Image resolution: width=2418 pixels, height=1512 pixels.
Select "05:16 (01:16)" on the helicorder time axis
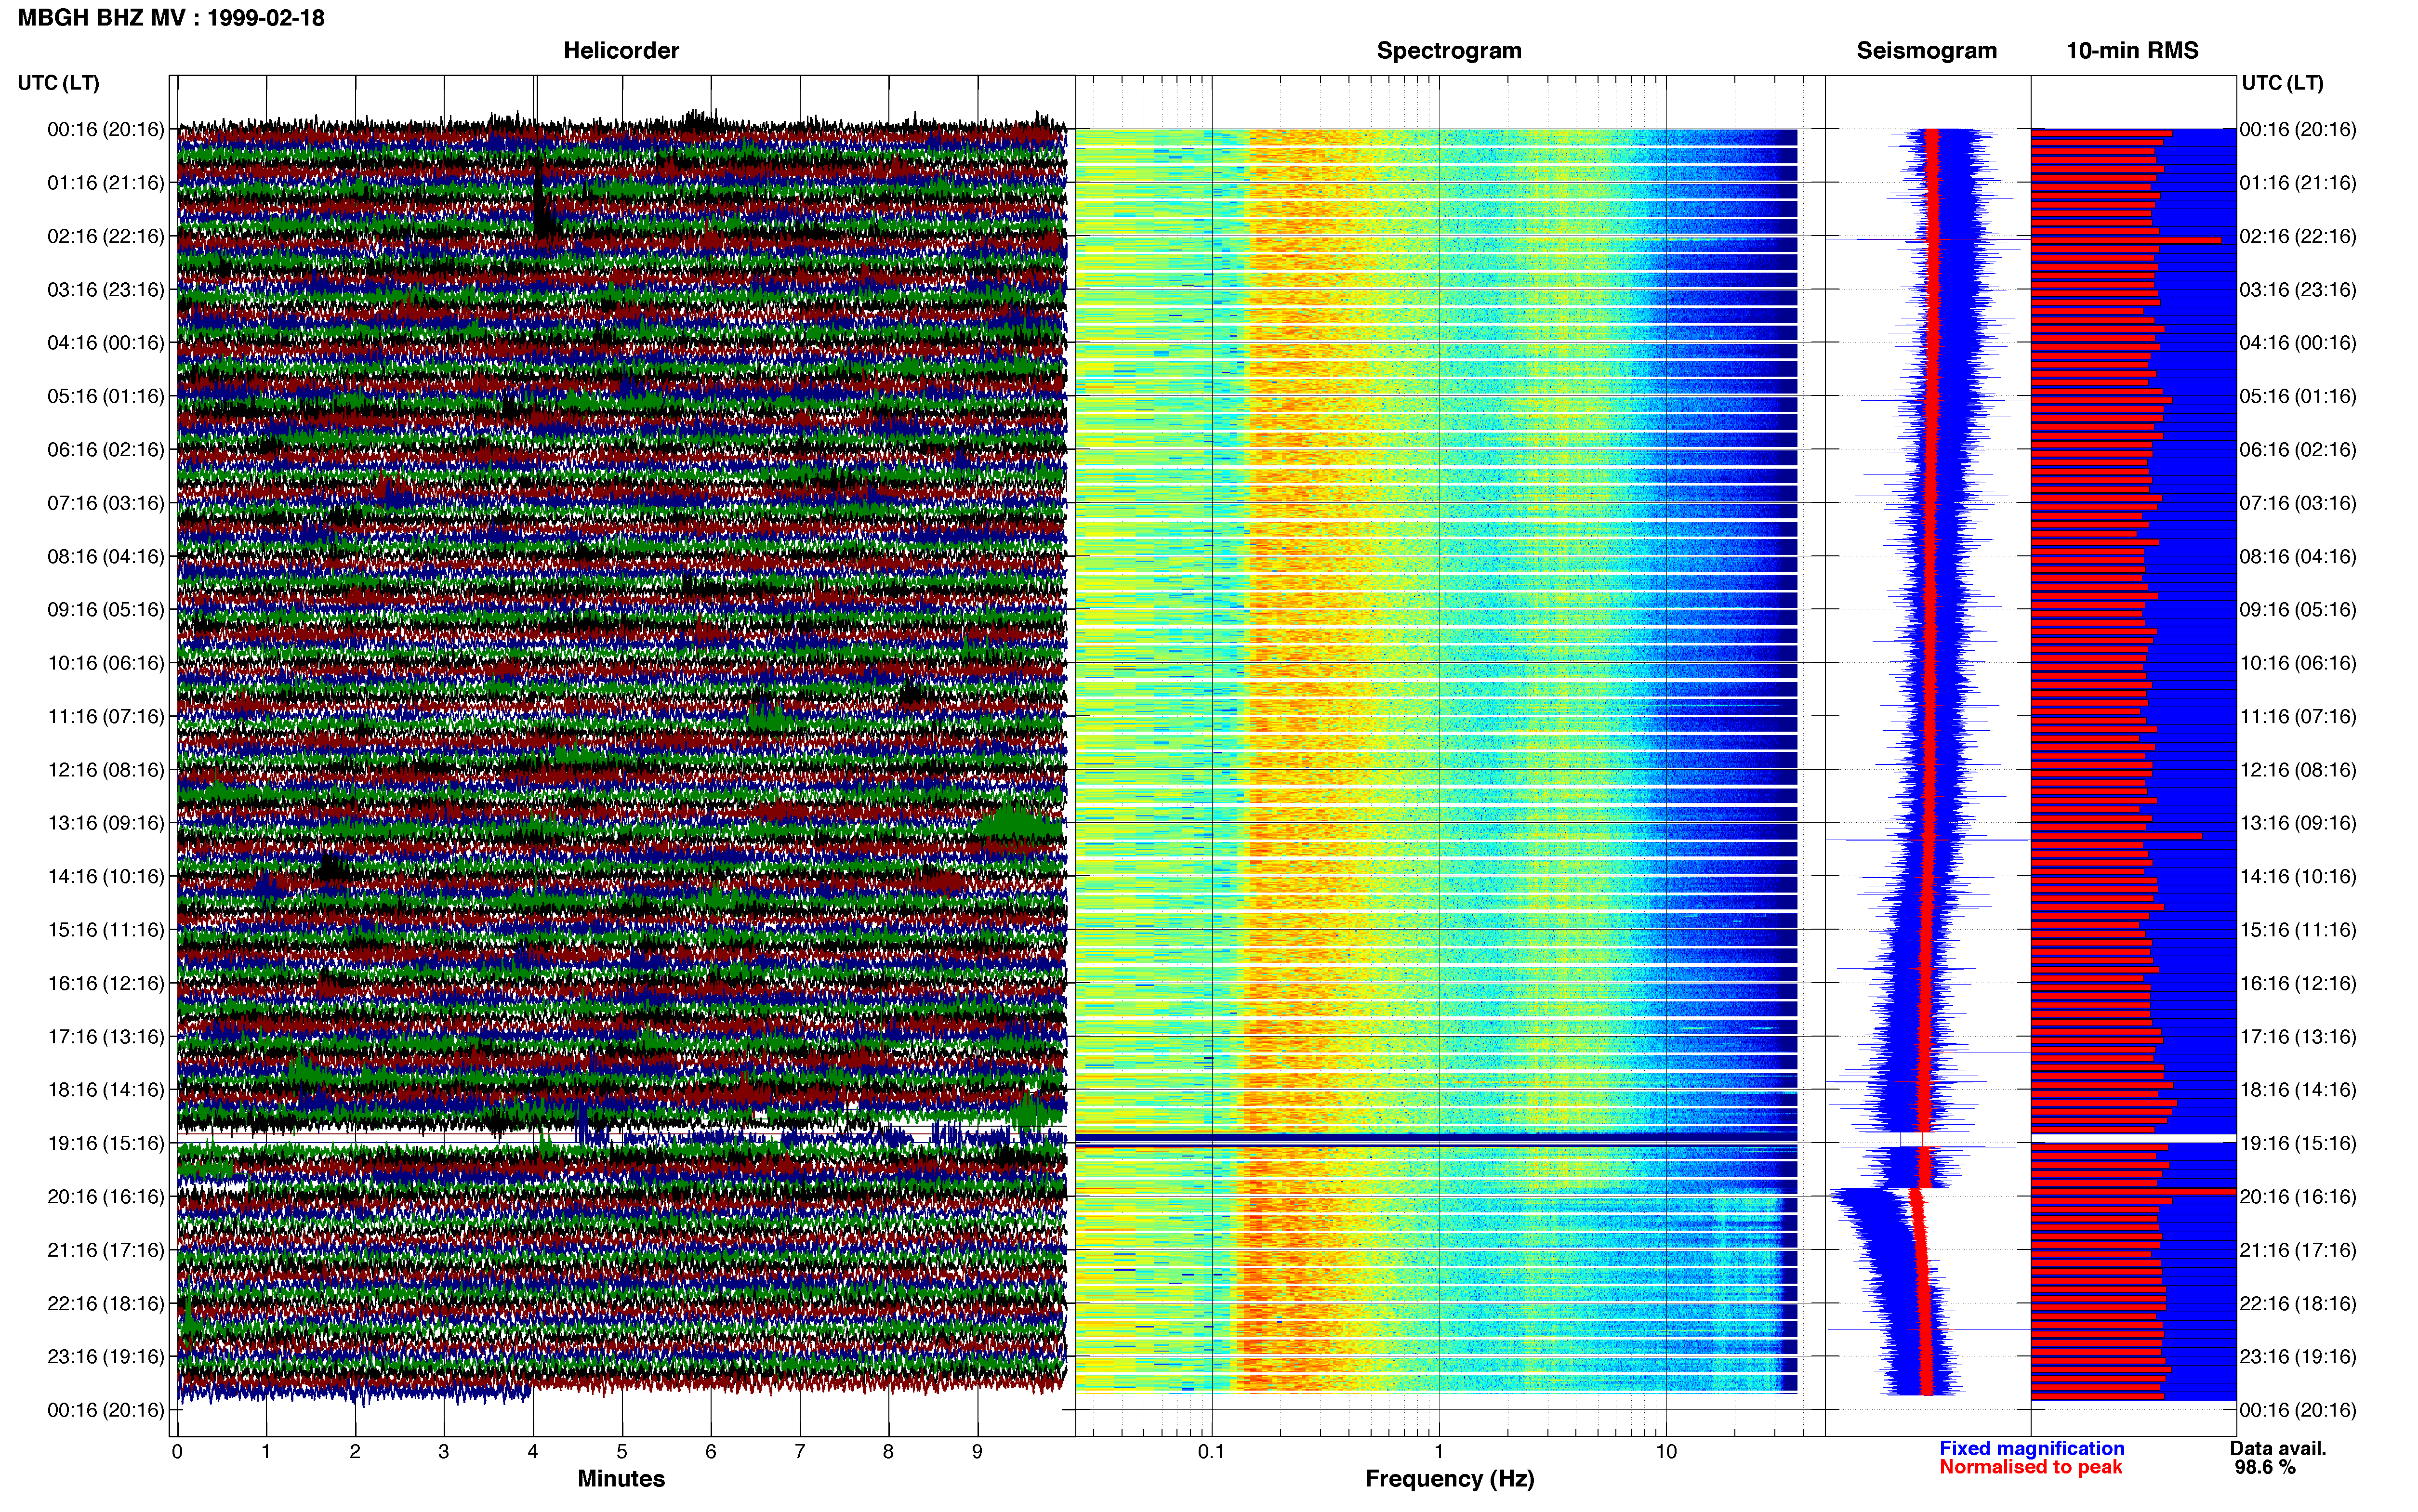pos(105,396)
